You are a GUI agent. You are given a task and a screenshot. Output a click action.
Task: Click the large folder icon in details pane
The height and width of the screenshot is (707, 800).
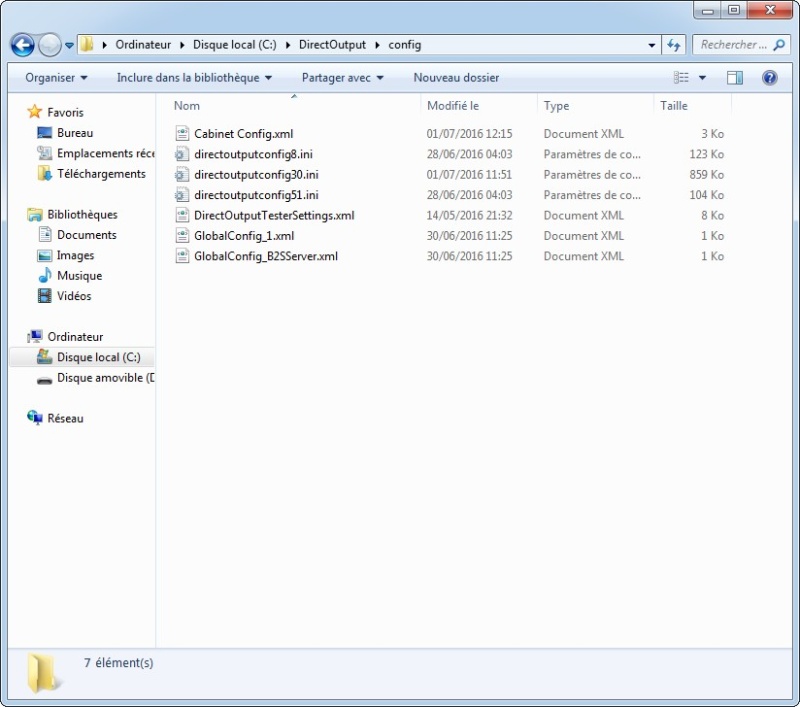43,673
